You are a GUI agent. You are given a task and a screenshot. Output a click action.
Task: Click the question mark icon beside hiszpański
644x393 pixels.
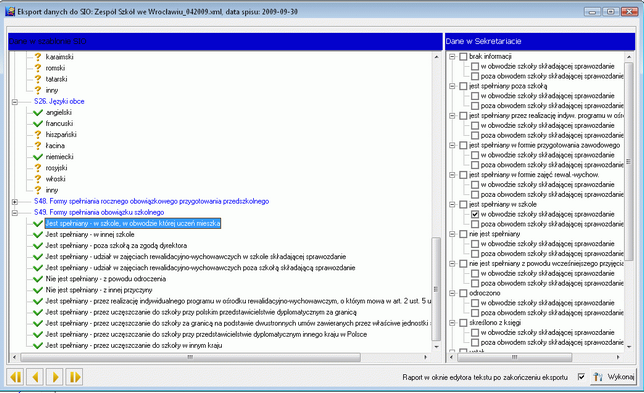click(38, 134)
